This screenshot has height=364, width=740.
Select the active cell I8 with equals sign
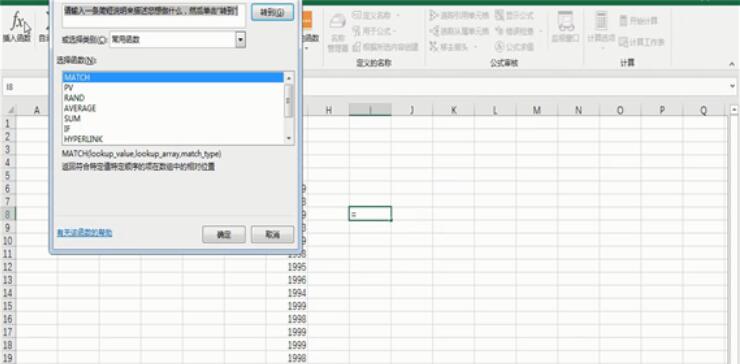pos(370,214)
